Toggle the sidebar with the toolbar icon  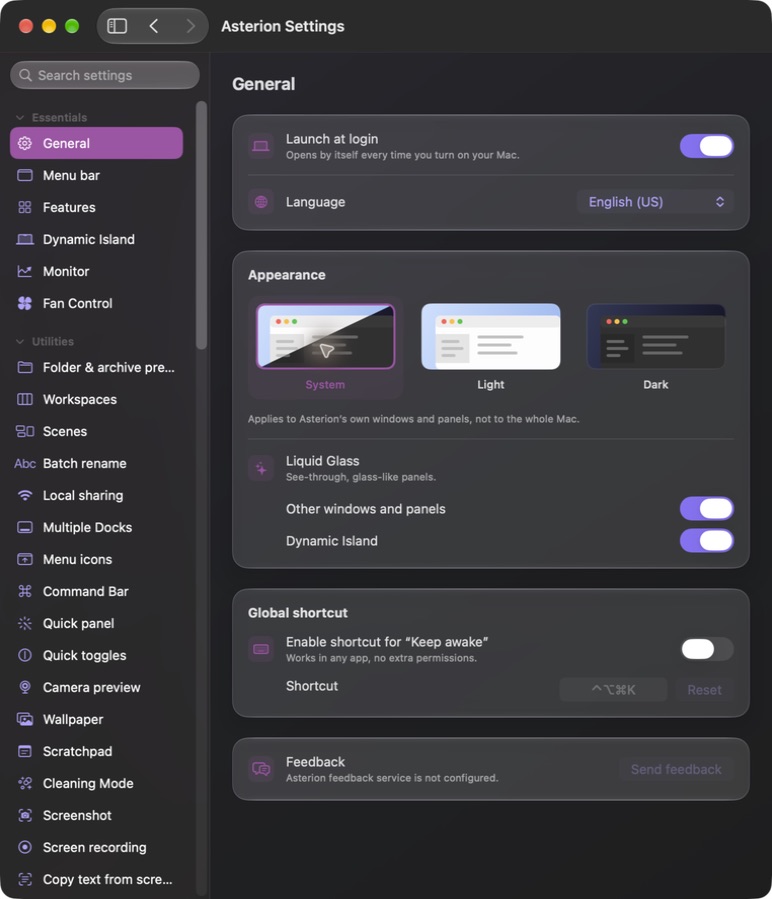117,26
